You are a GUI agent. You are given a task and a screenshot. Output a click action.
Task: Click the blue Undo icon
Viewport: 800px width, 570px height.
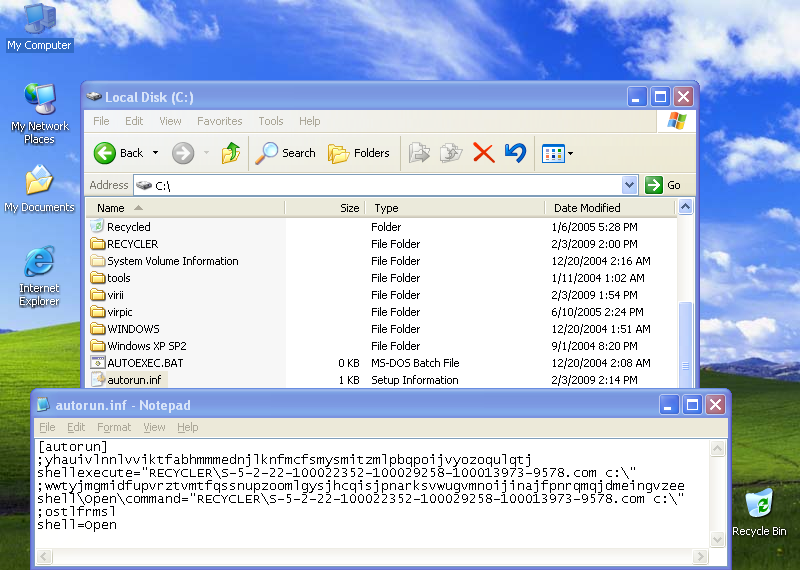(515, 153)
